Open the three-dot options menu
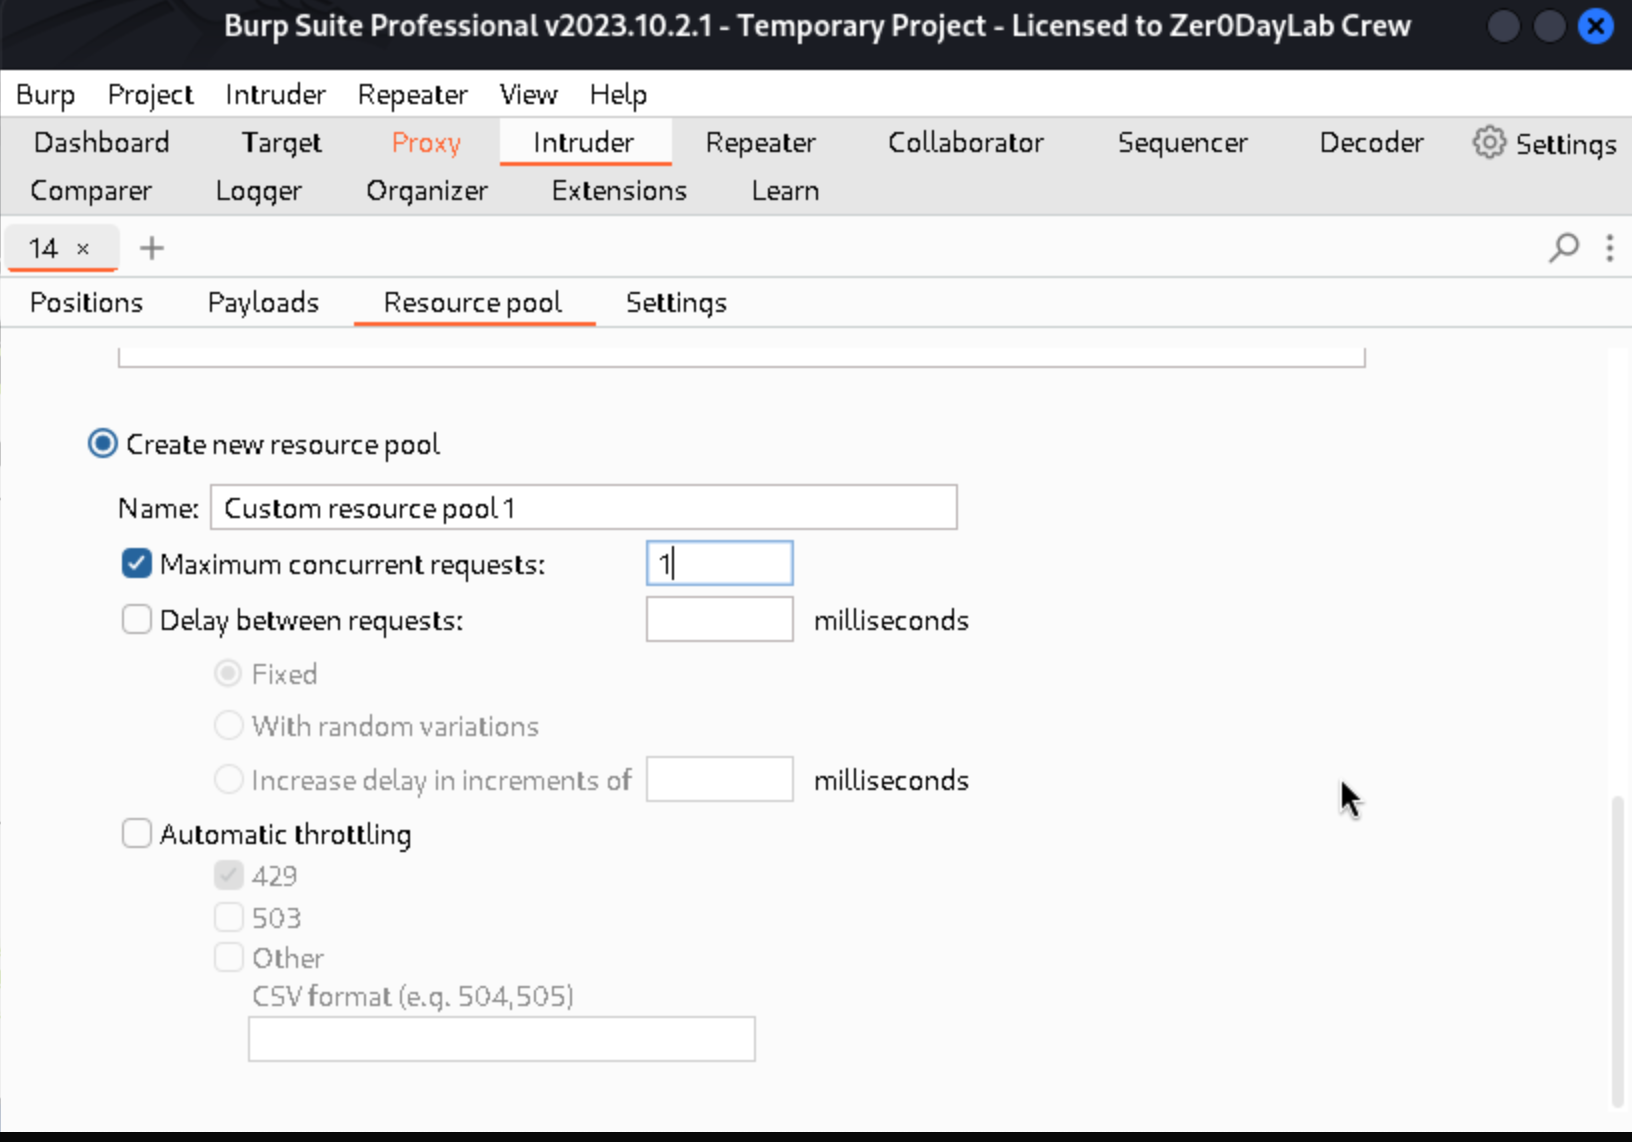Screen dimensions: 1632x1142 [x=1610, y=247]
